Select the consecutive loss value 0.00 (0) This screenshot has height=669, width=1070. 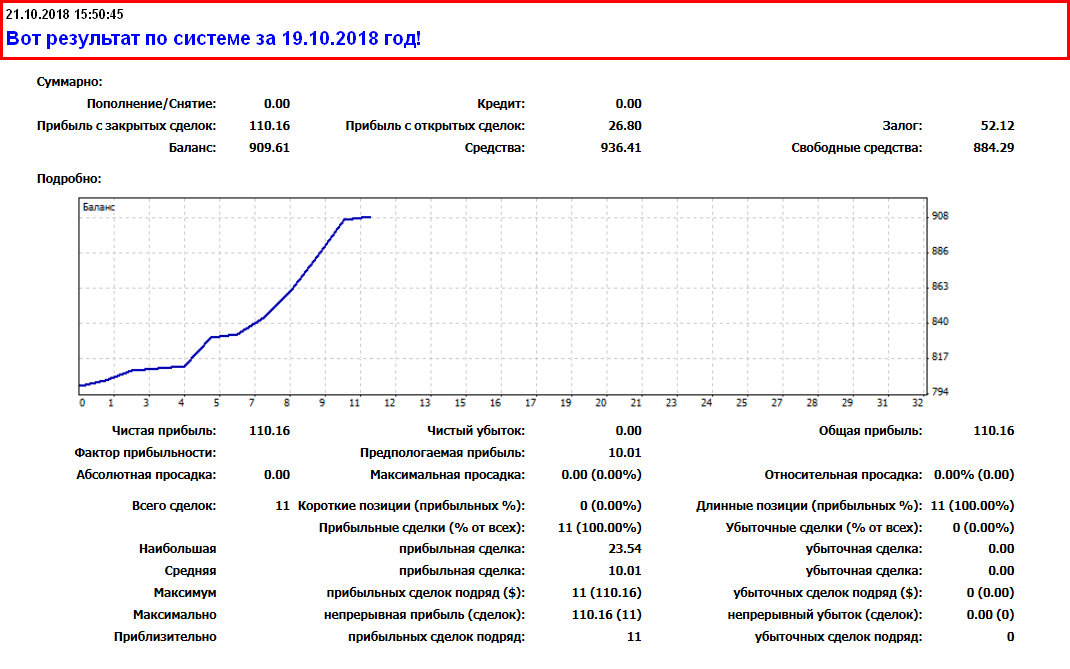(990, 614)
